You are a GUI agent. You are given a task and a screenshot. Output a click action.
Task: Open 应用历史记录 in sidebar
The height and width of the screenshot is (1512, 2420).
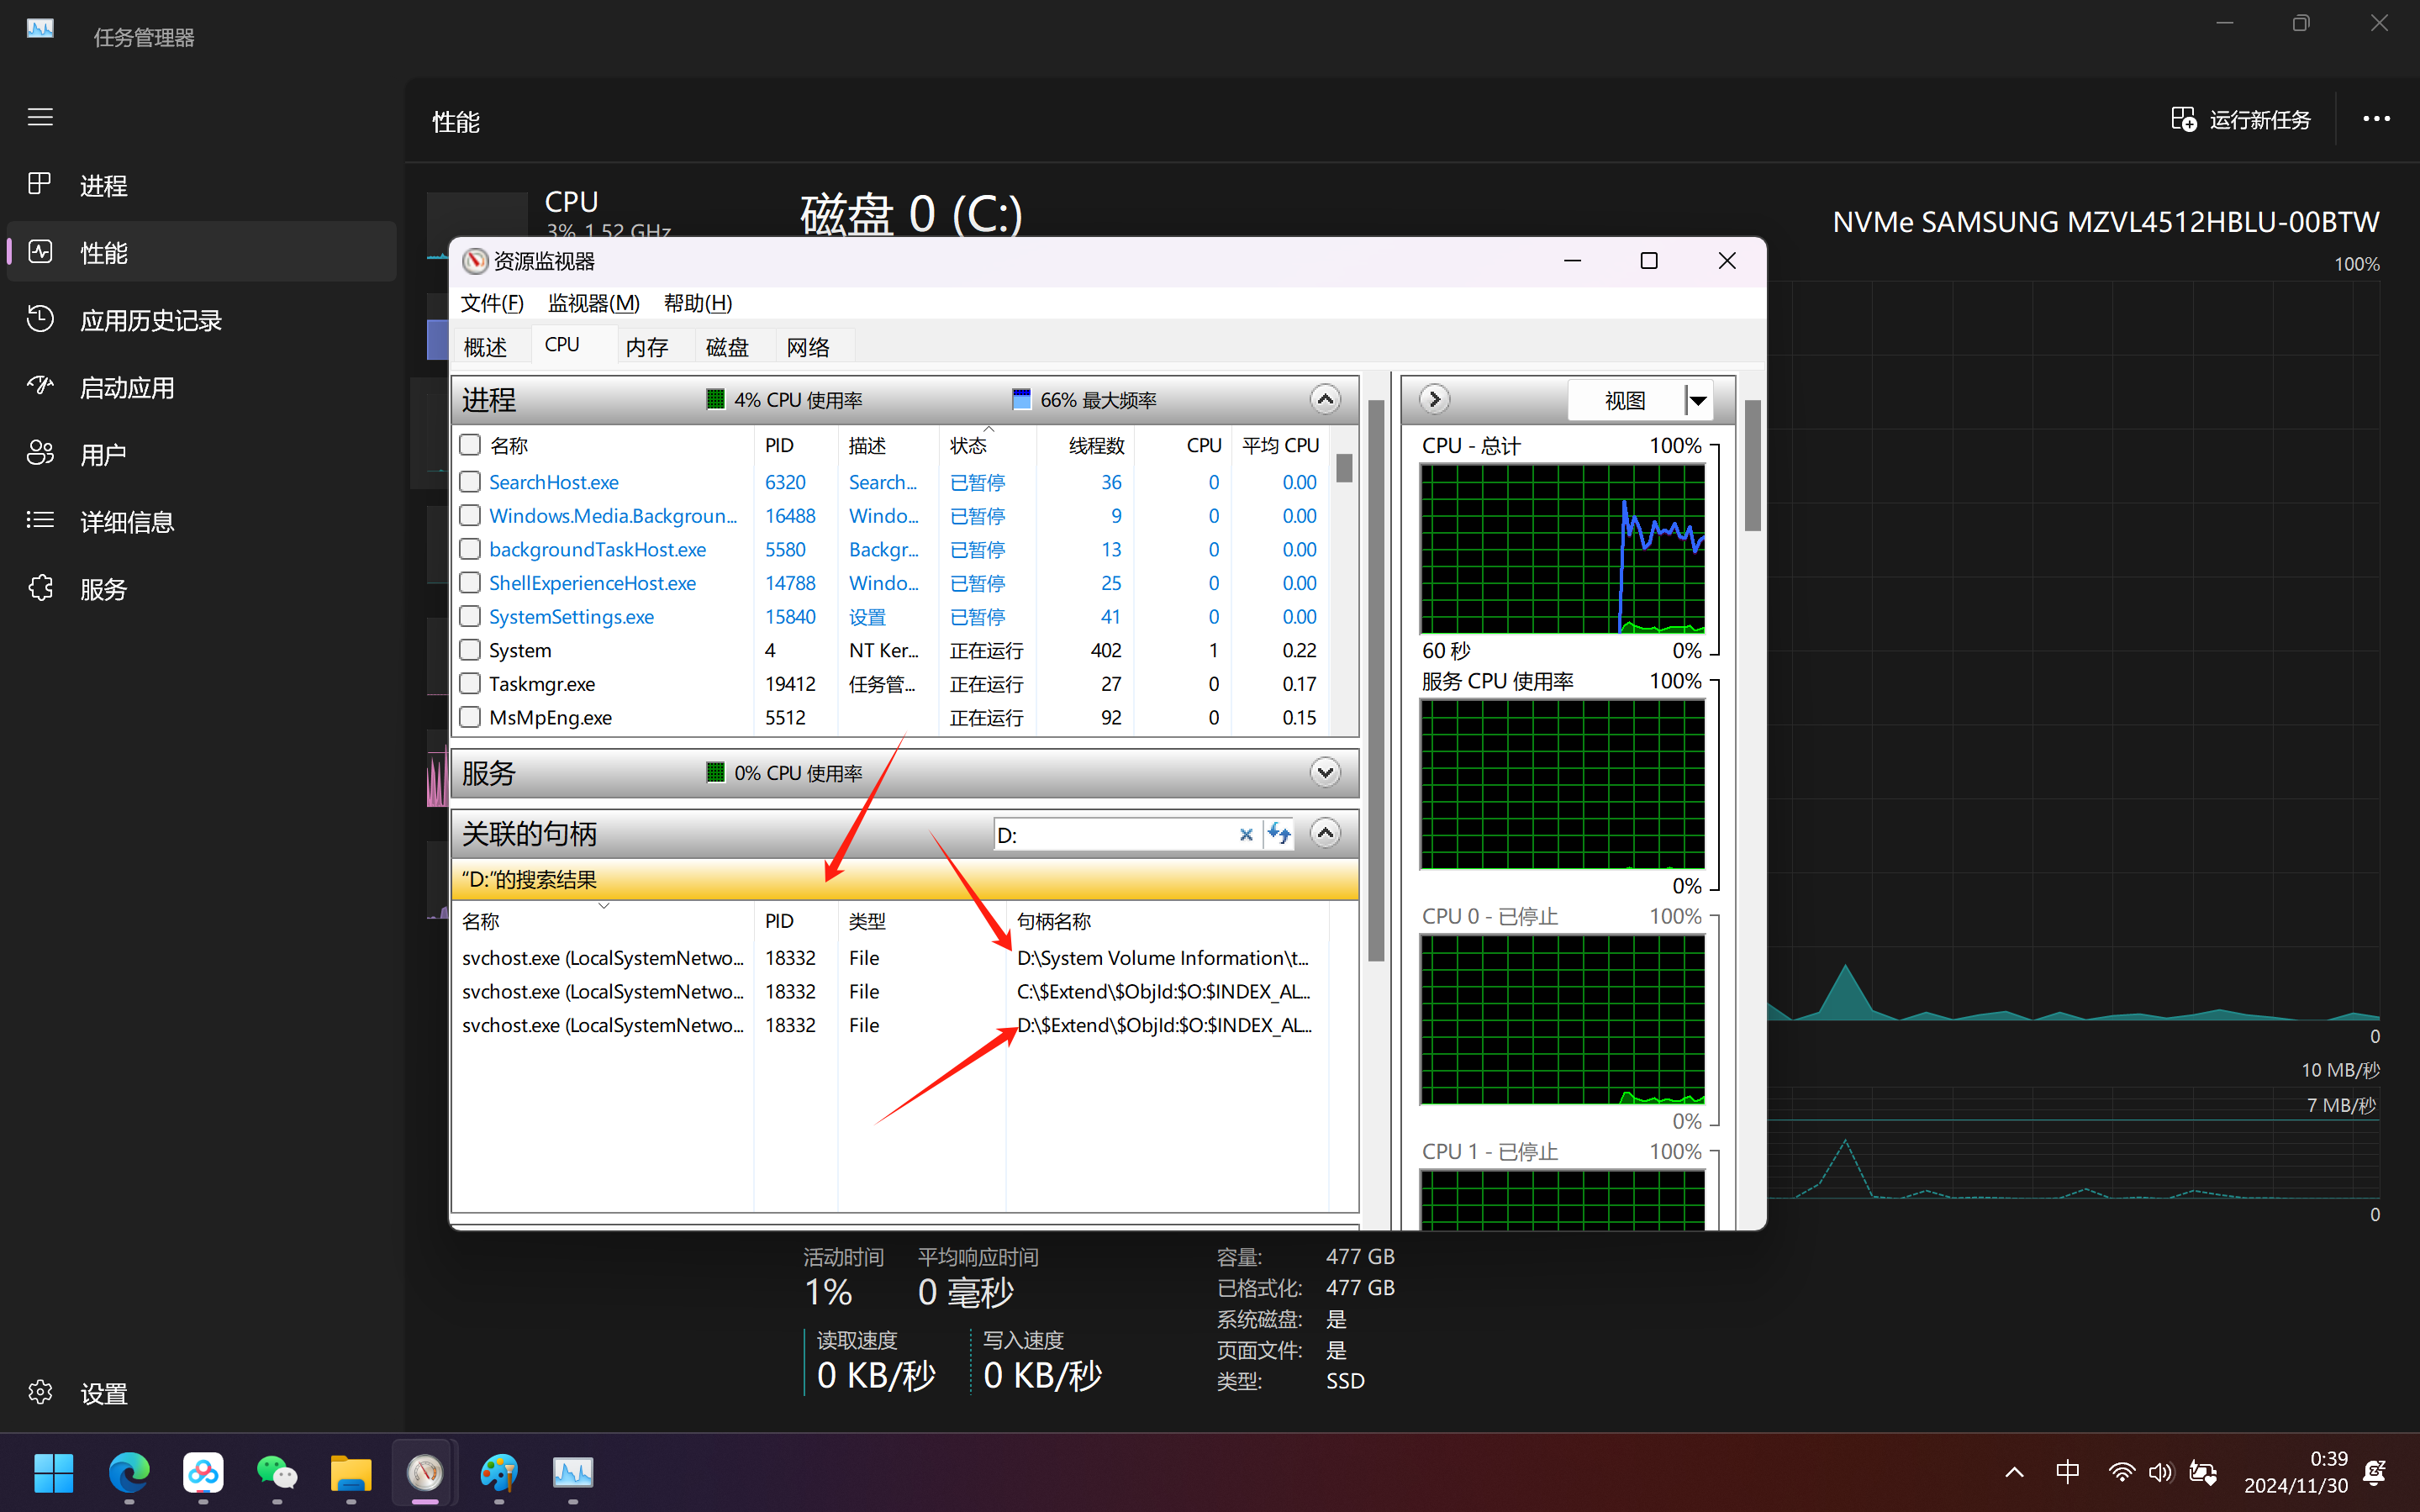pos(150,320)
